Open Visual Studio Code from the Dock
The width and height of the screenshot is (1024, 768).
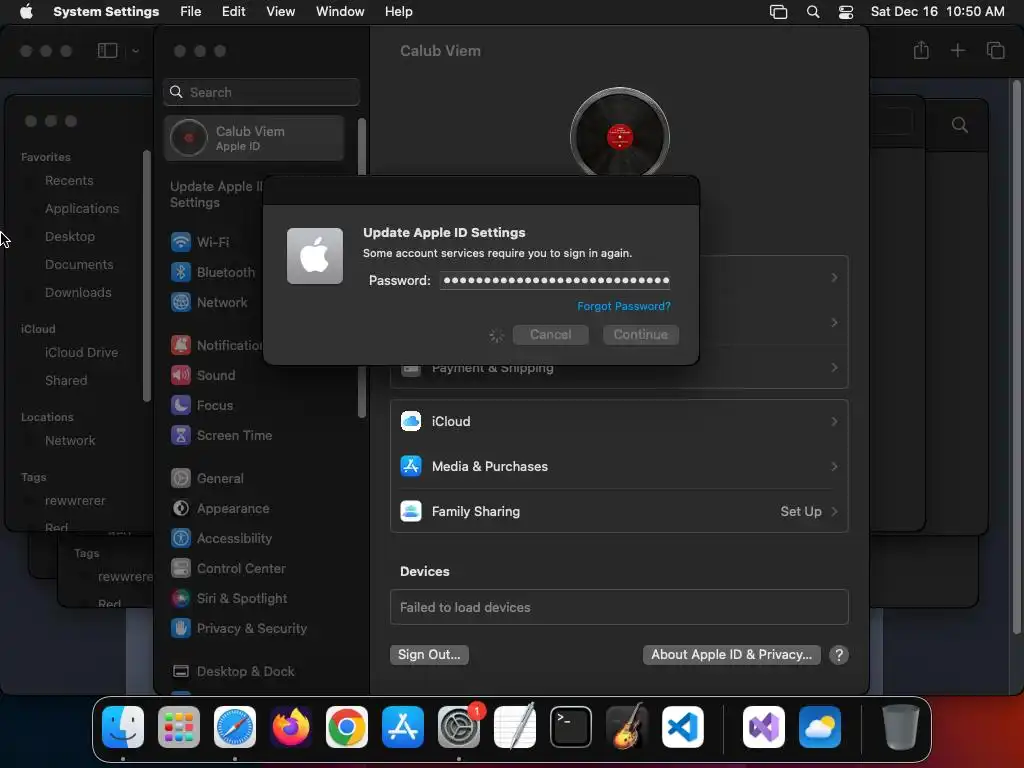(683, 727)
